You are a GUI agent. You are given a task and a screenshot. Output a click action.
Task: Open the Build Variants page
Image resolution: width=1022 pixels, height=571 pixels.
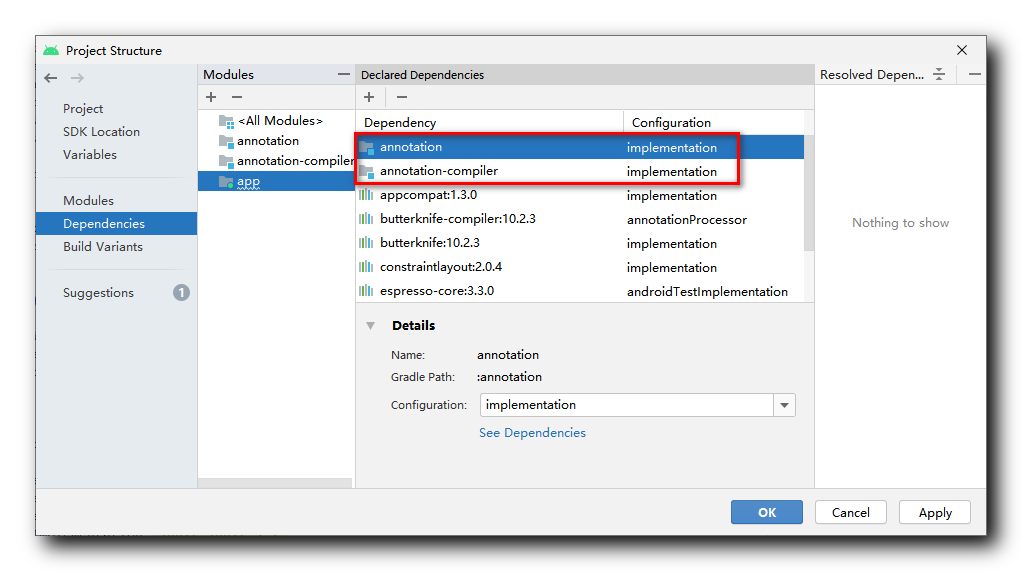pos(103,247)
